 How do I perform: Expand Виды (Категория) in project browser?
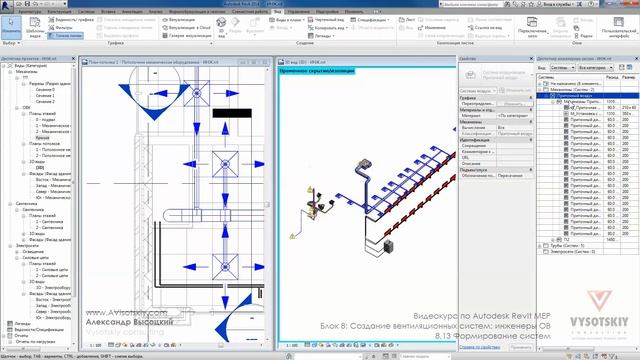click(x=4, y=66)
